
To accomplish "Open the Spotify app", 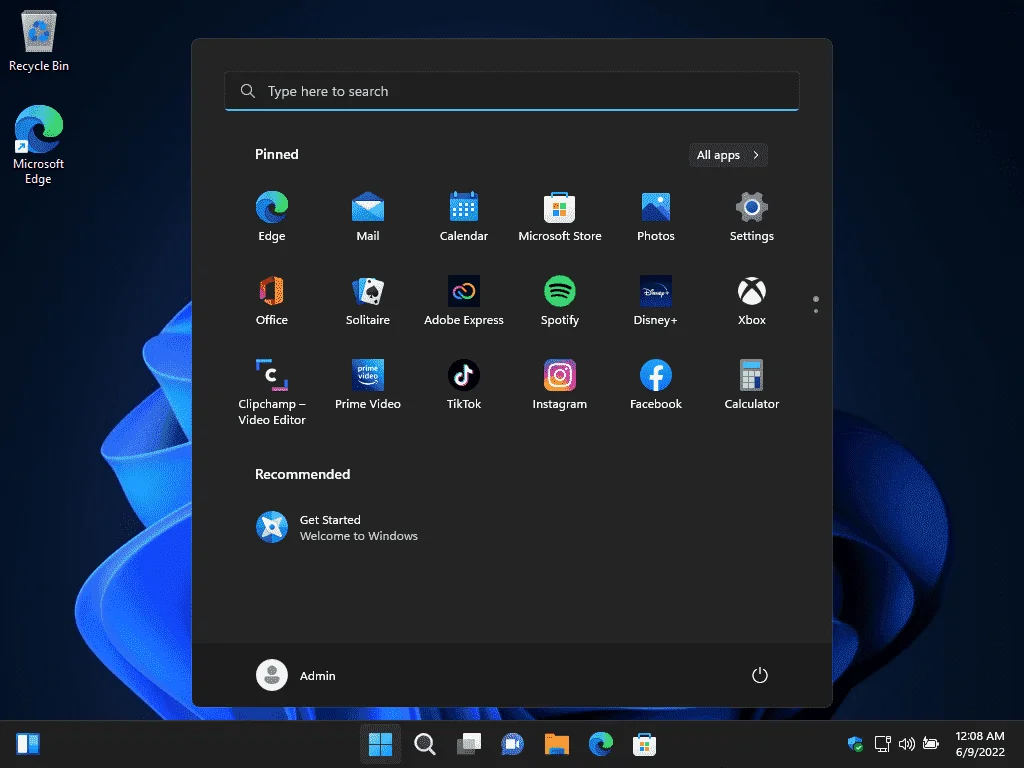I will 560,300.
